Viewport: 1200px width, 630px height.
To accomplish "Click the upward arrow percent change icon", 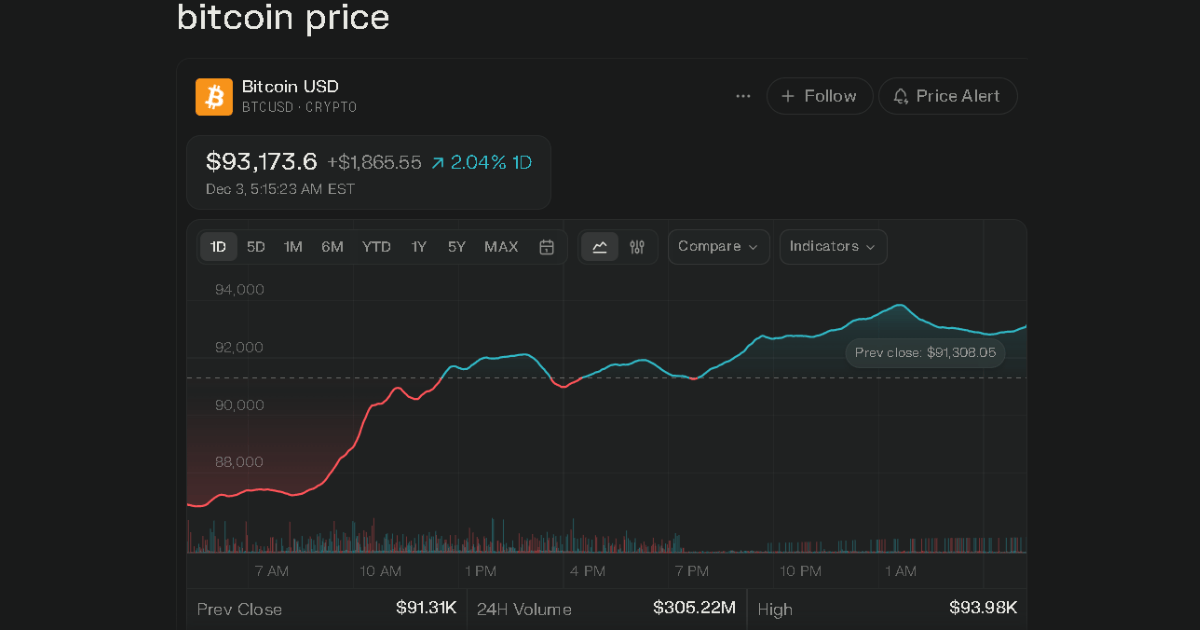I will tap(437, 163).
